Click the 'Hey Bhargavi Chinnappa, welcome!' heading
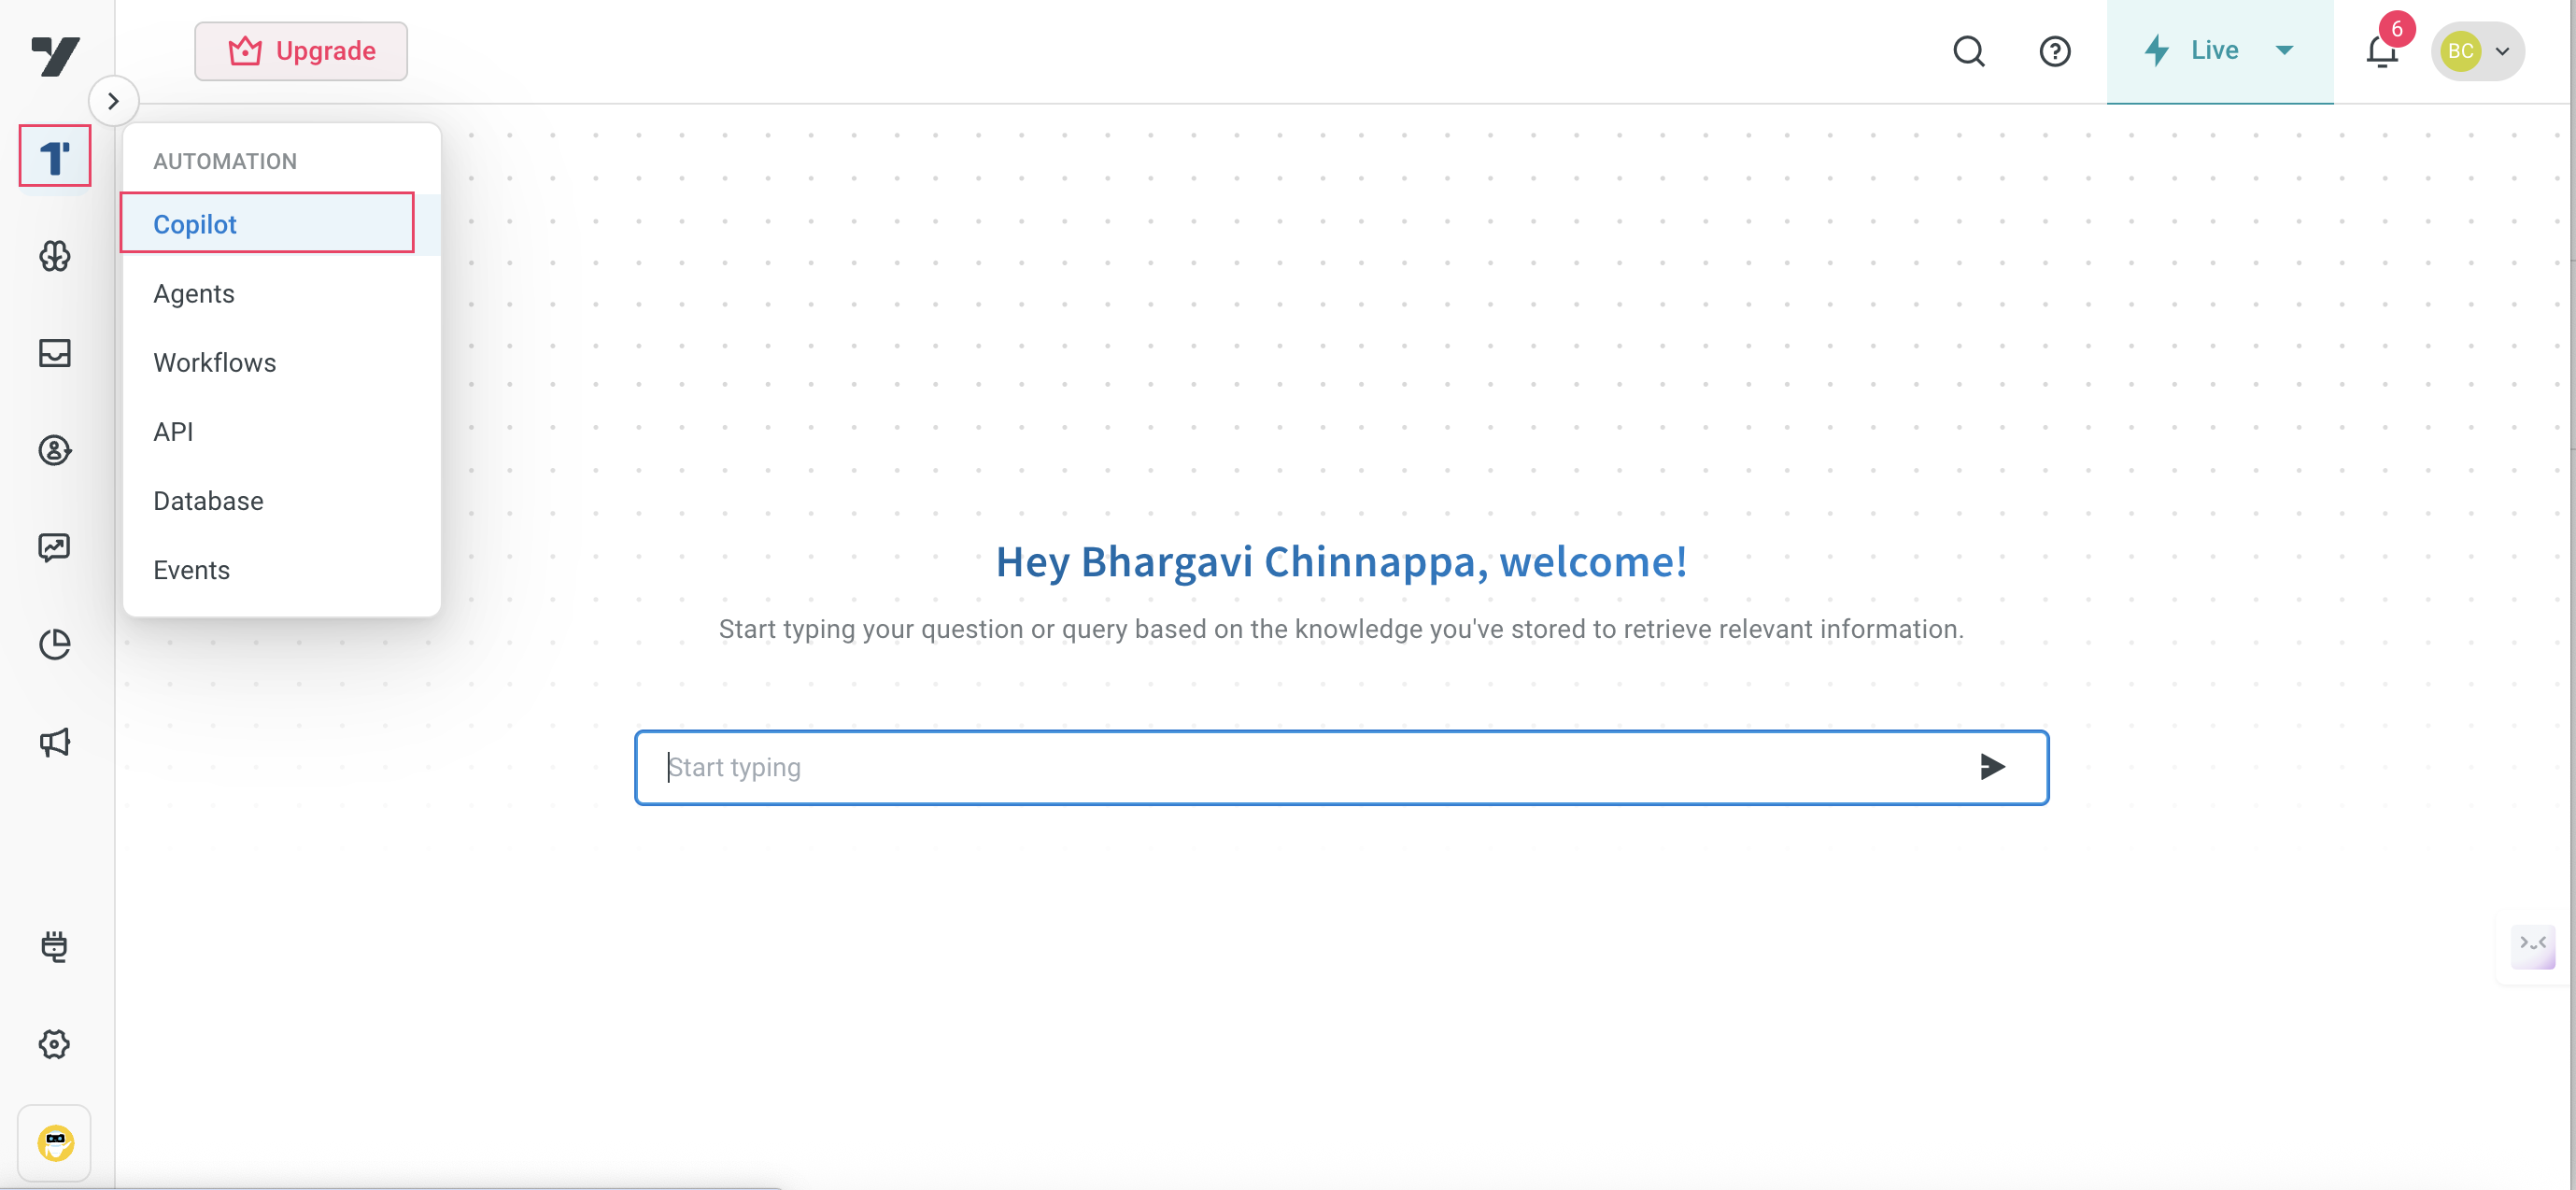The height and width of the screenshot is (1190, 2576). click(x=1341, y=561)
